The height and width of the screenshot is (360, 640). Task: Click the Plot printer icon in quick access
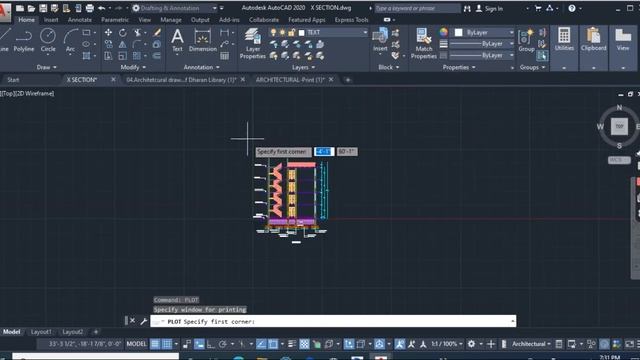pos(90,8)
